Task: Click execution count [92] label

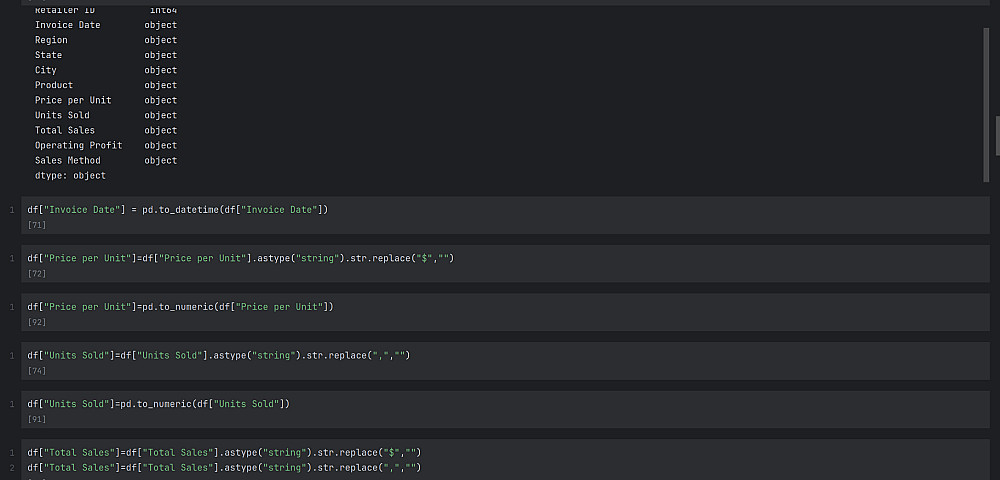Action: tap(37, 322)
